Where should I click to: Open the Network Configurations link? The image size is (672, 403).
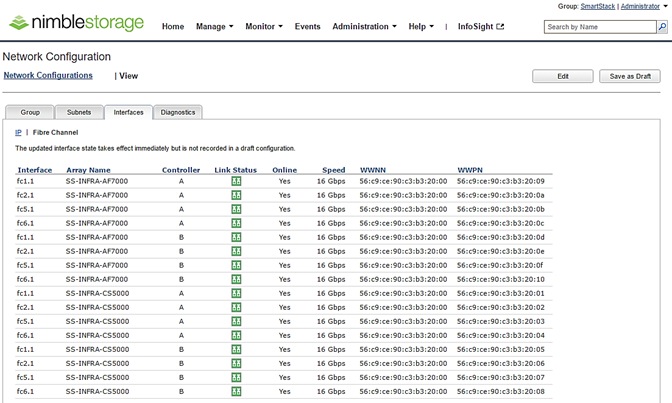click(x=48, y=75)
